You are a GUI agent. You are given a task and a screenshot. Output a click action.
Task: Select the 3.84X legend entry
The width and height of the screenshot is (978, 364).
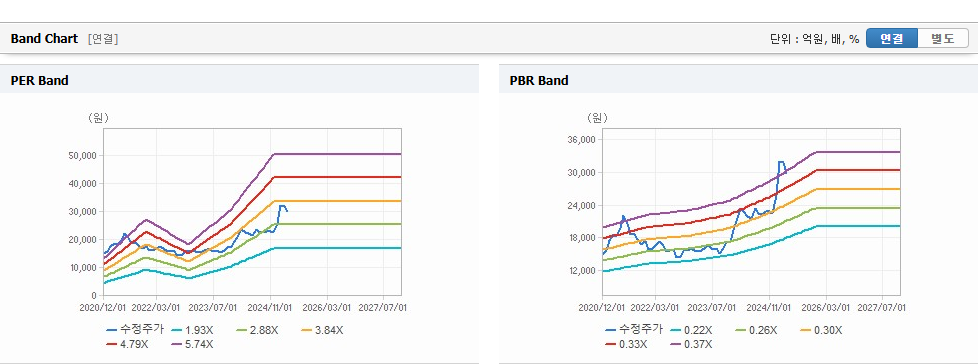322,330
